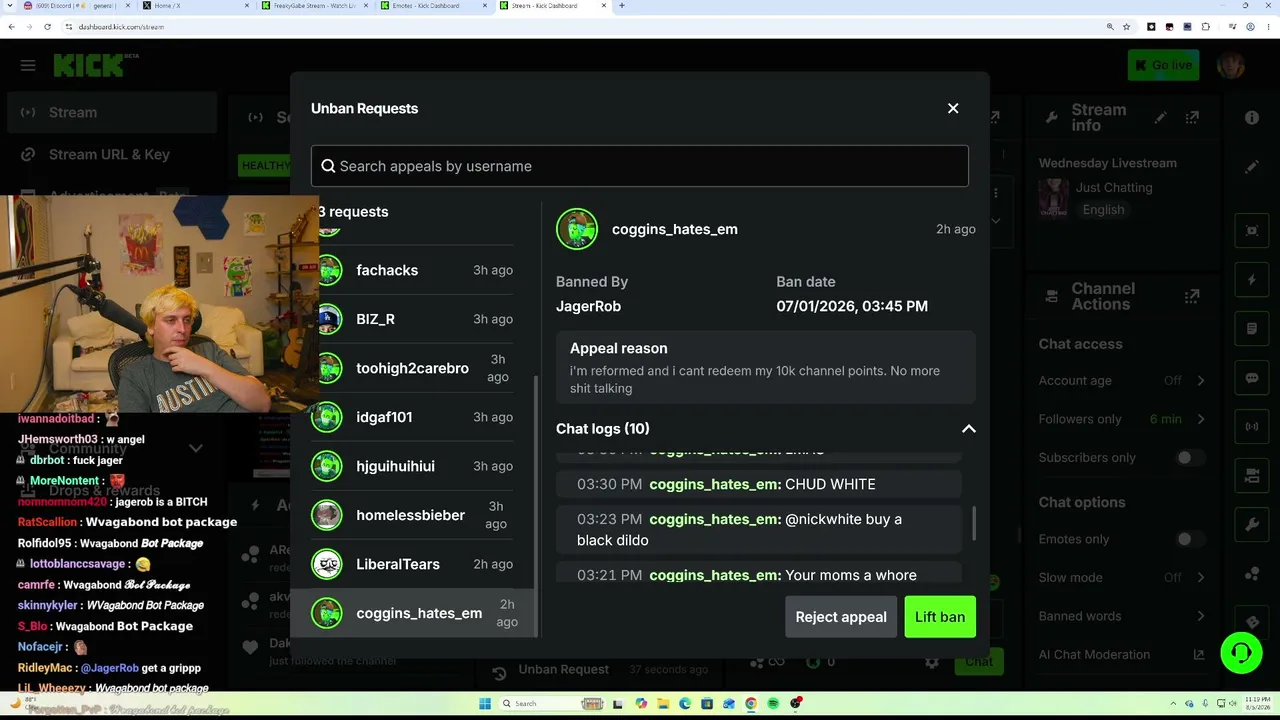Click the focus frame icon in right rail
This screenshot has height=720, width=1280.
click(x=1252, y=231)
